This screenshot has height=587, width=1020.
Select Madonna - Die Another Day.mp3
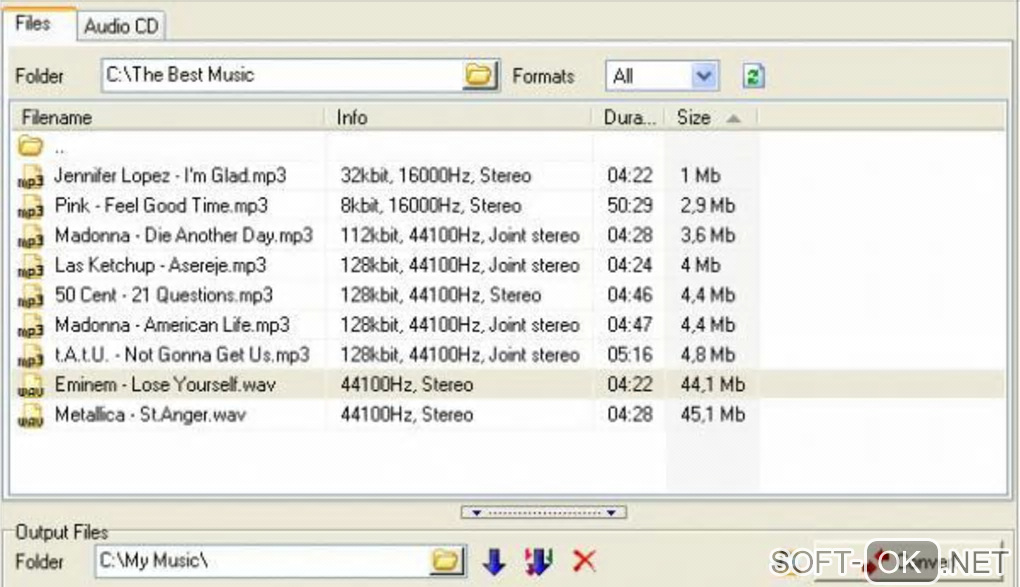[x=184, y=236]
